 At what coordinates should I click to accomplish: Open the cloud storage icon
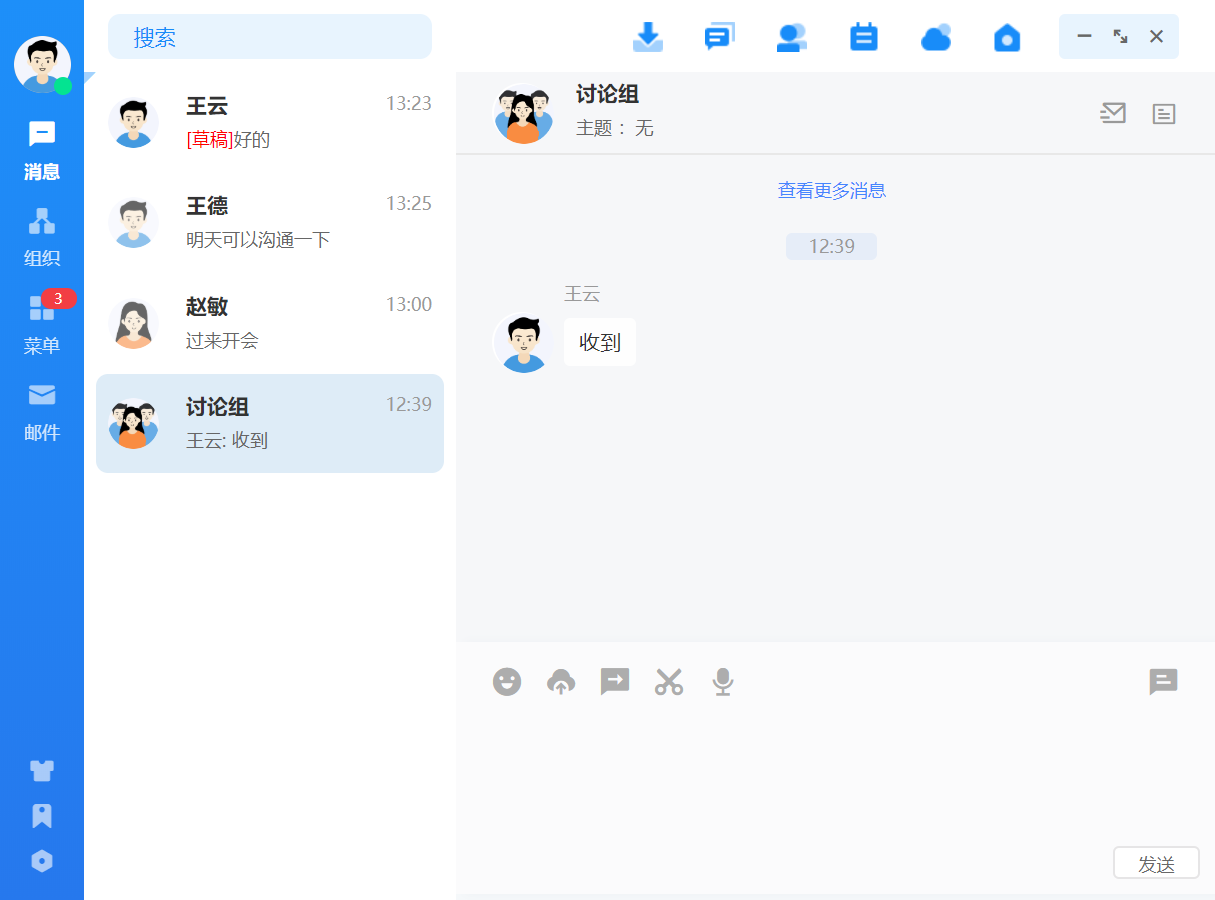pyautogui.click(x=935, y=38)
